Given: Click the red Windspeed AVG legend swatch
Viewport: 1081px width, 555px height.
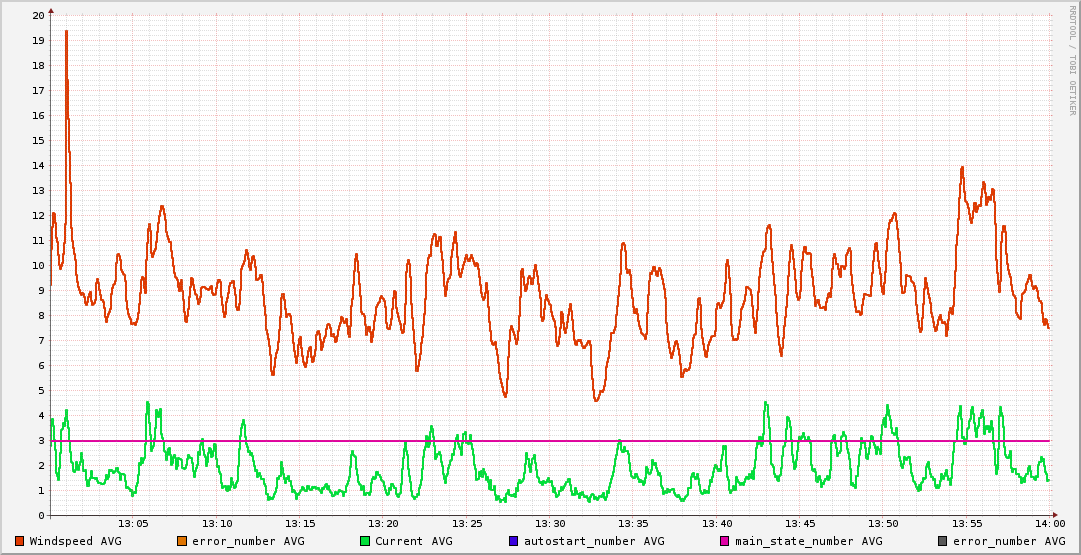Looking at the screenshot, I should (19, 541).
